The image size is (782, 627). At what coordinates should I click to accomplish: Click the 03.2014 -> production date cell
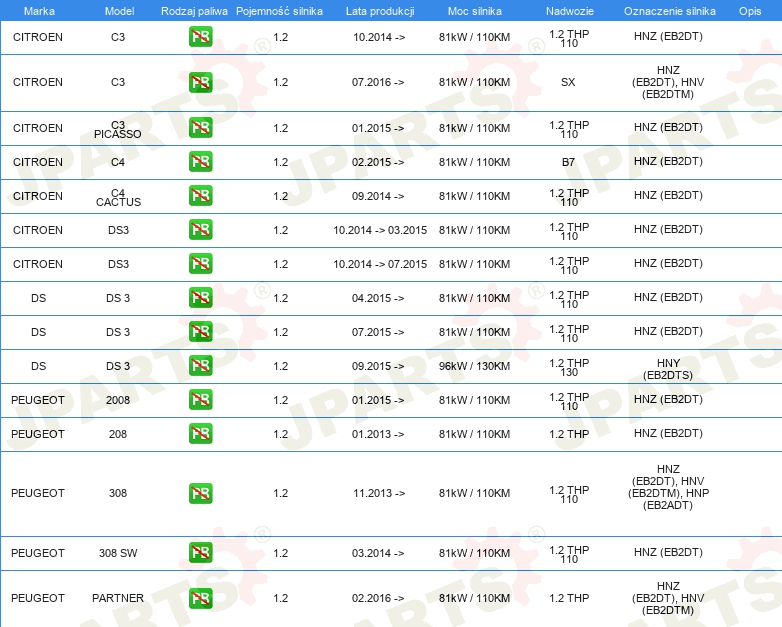tap(378, 553)
